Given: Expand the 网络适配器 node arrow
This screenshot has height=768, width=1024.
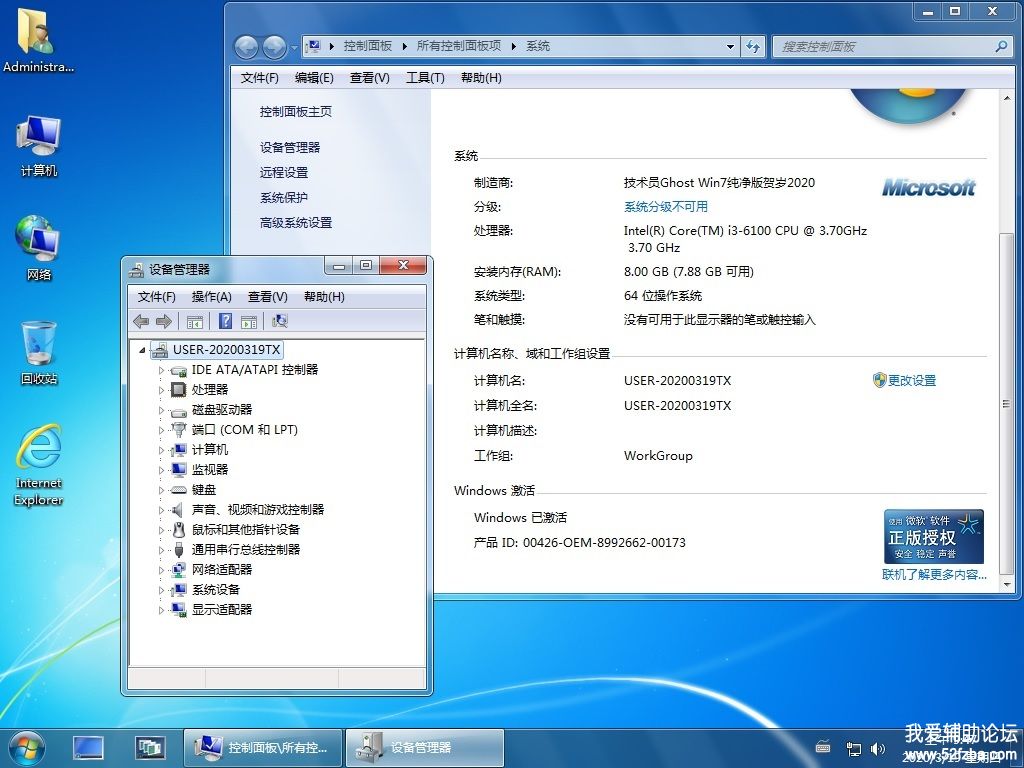Looking at the screenshot, I should click(161, 570).
